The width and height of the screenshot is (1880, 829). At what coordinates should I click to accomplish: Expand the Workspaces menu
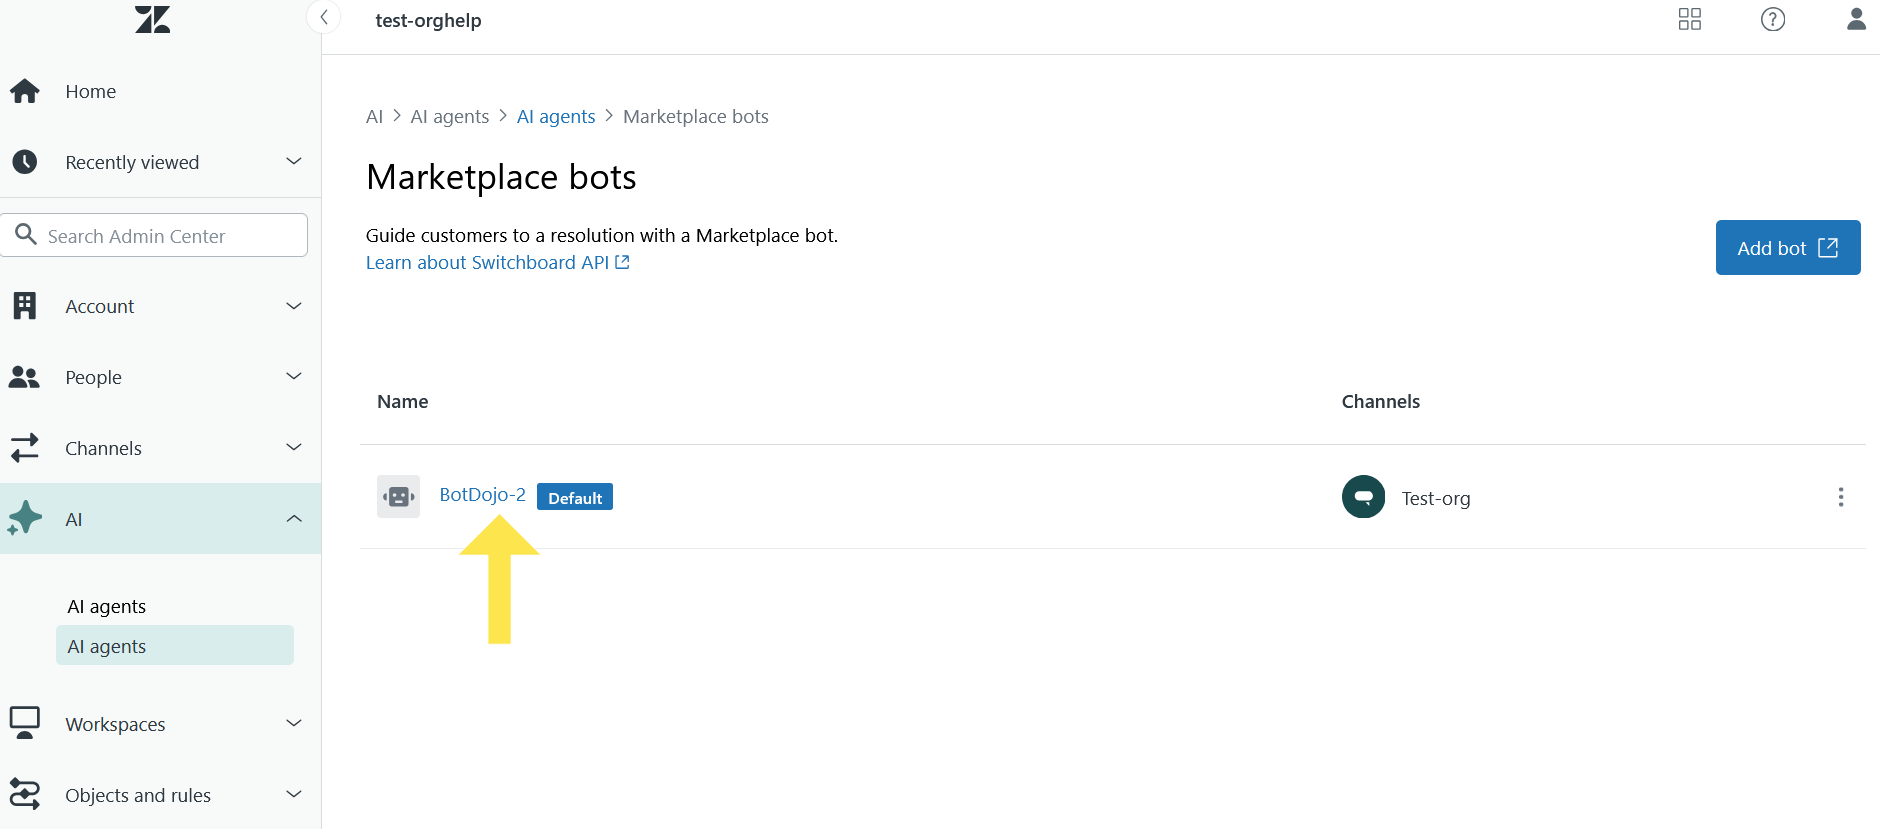pyautogui.click(x=160, y=724)
